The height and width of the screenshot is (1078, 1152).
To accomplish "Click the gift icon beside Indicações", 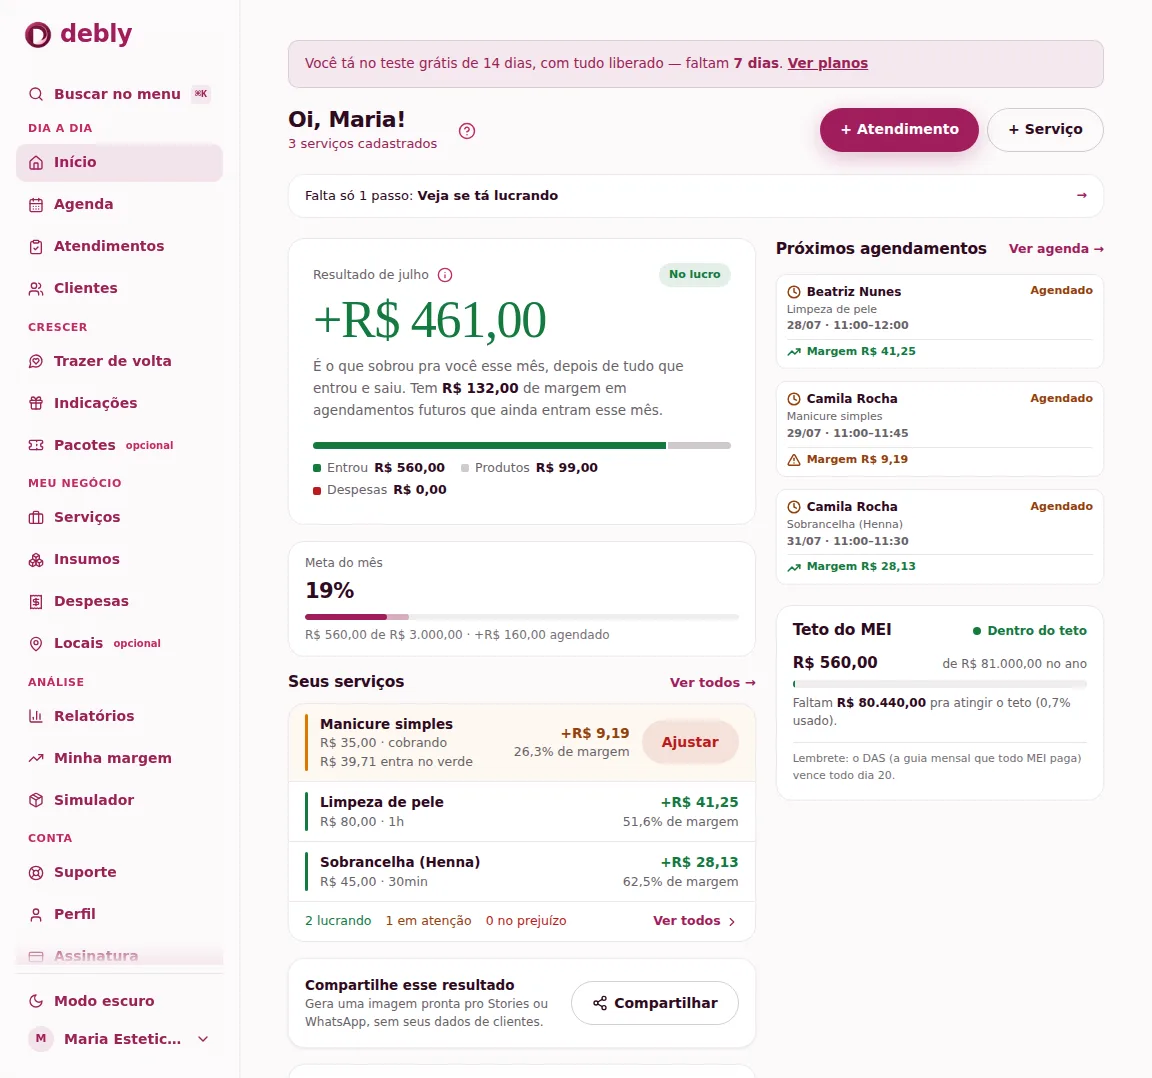I will pos(35,403).
